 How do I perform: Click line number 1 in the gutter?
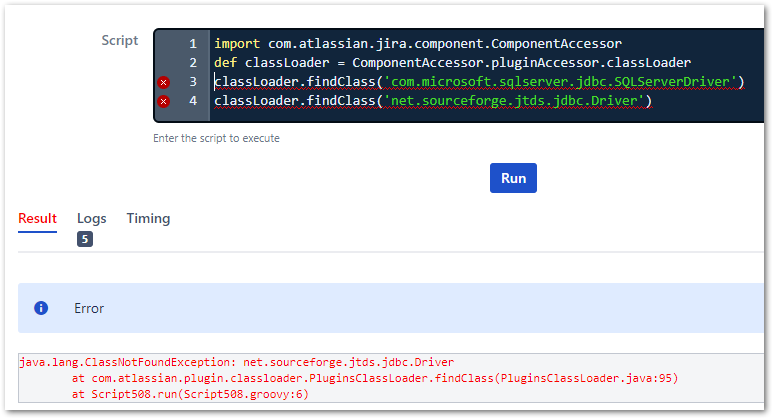pos(193,44)
